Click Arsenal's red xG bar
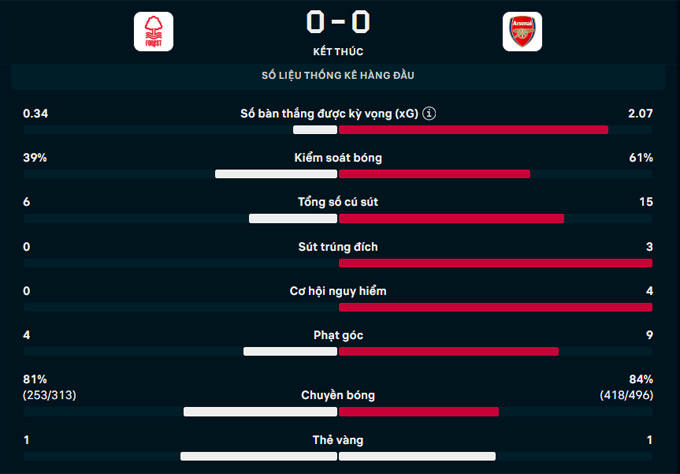The image size is (680, 474). pyautogui.click(x=473, y=130)
